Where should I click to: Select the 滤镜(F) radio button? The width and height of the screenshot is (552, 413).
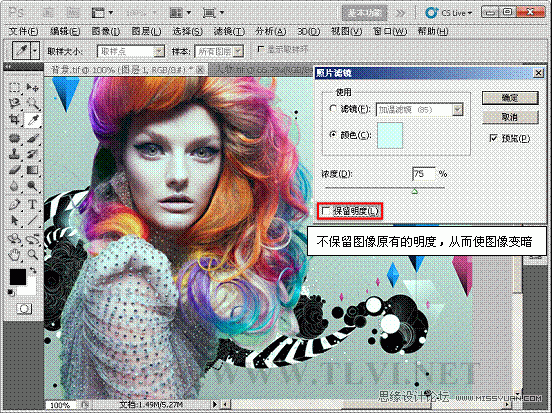pos(333,109)
